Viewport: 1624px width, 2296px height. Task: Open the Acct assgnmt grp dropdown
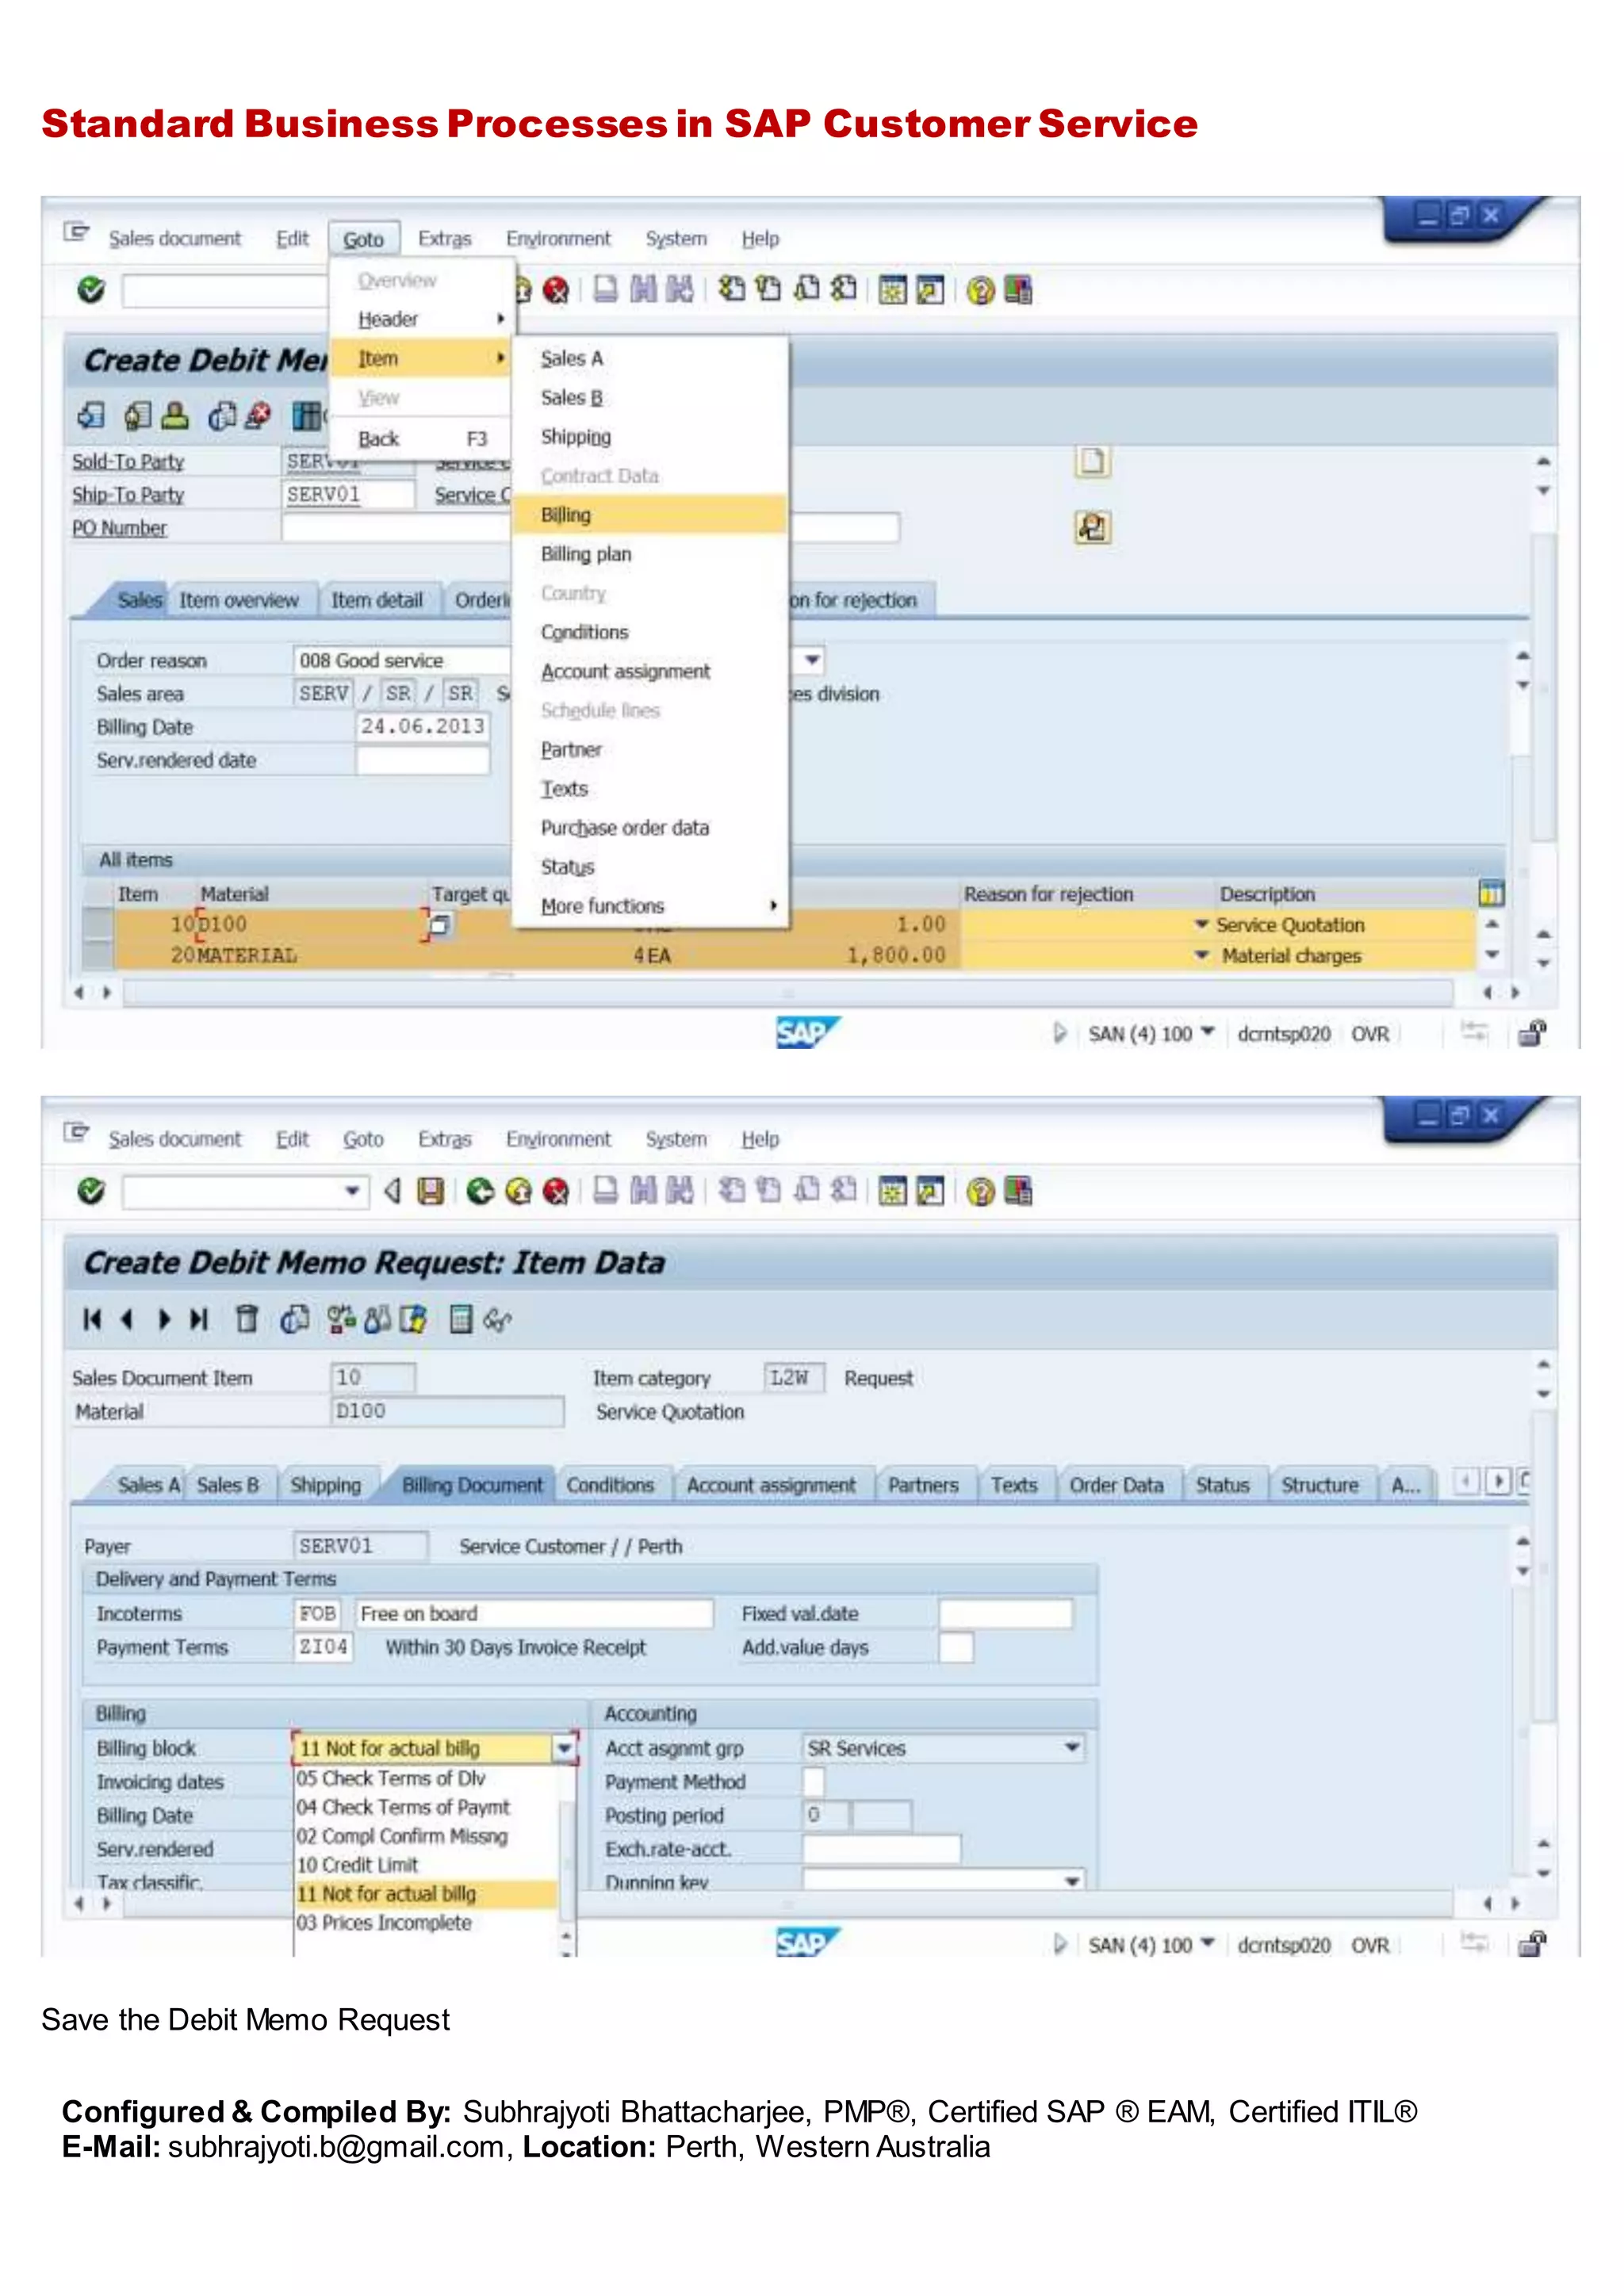coord(1071,1748)
